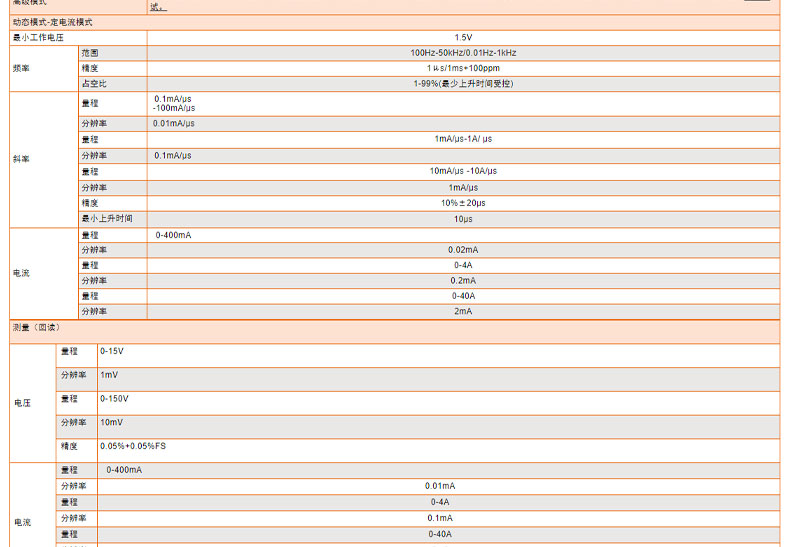
Task: Click the 100Hz-50kHz/0.01Hz-1kHz frequency range cell
Action: pyautogui.click(x=463, y=52)
